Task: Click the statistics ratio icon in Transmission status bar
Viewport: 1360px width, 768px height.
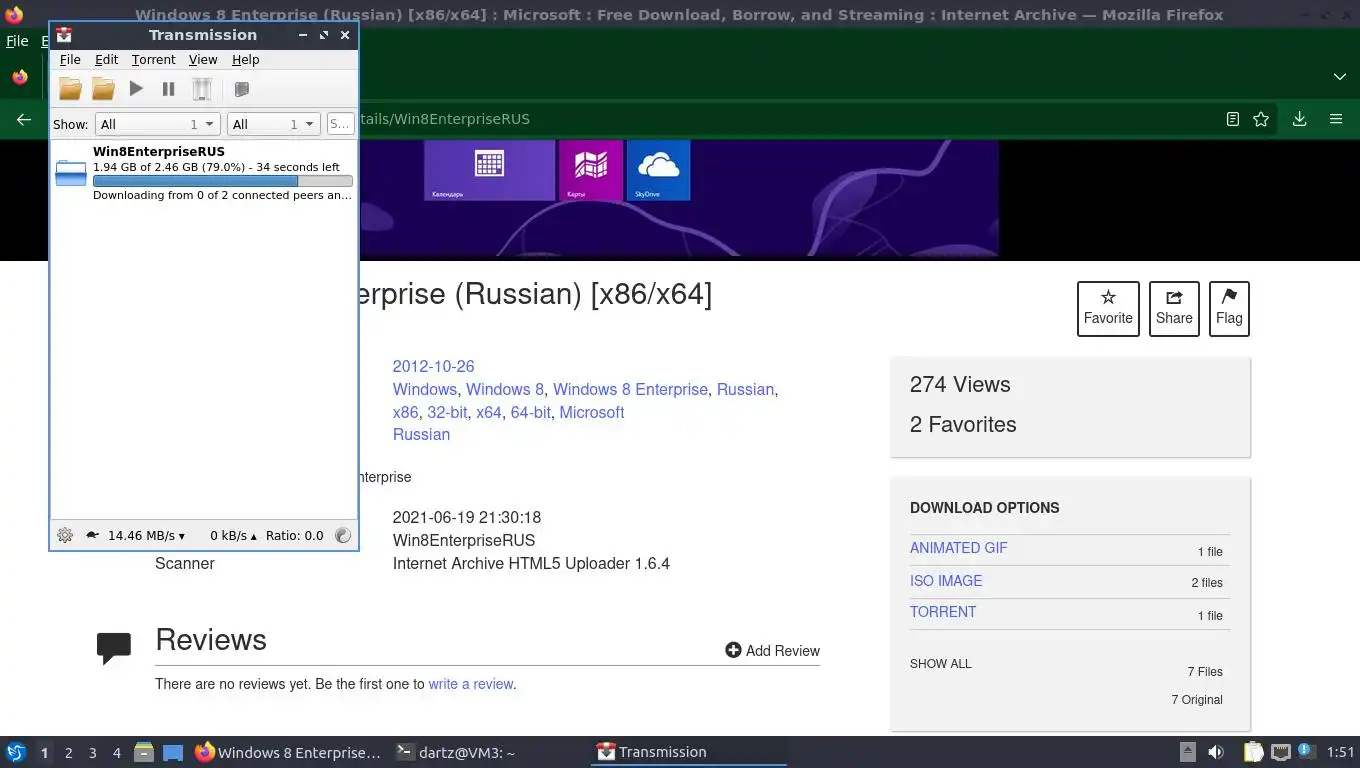Action: click(x=343, y=535)
